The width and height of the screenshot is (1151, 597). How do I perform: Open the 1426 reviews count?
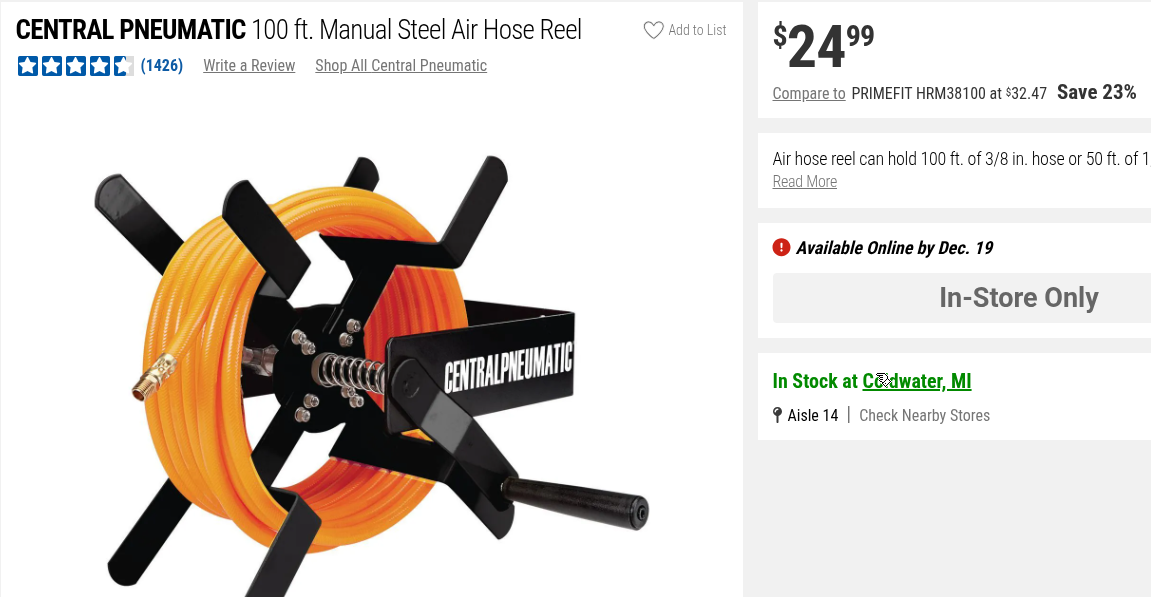pyautogui.click(x=161, y=66)
